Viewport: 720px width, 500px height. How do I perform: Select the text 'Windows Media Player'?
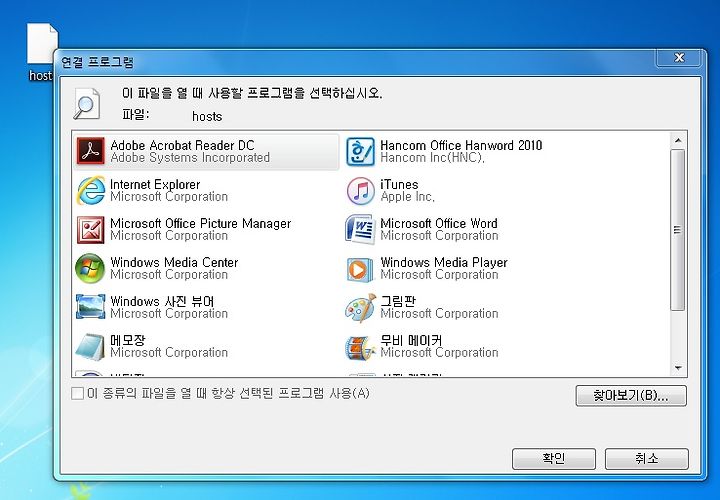(444, 263)
